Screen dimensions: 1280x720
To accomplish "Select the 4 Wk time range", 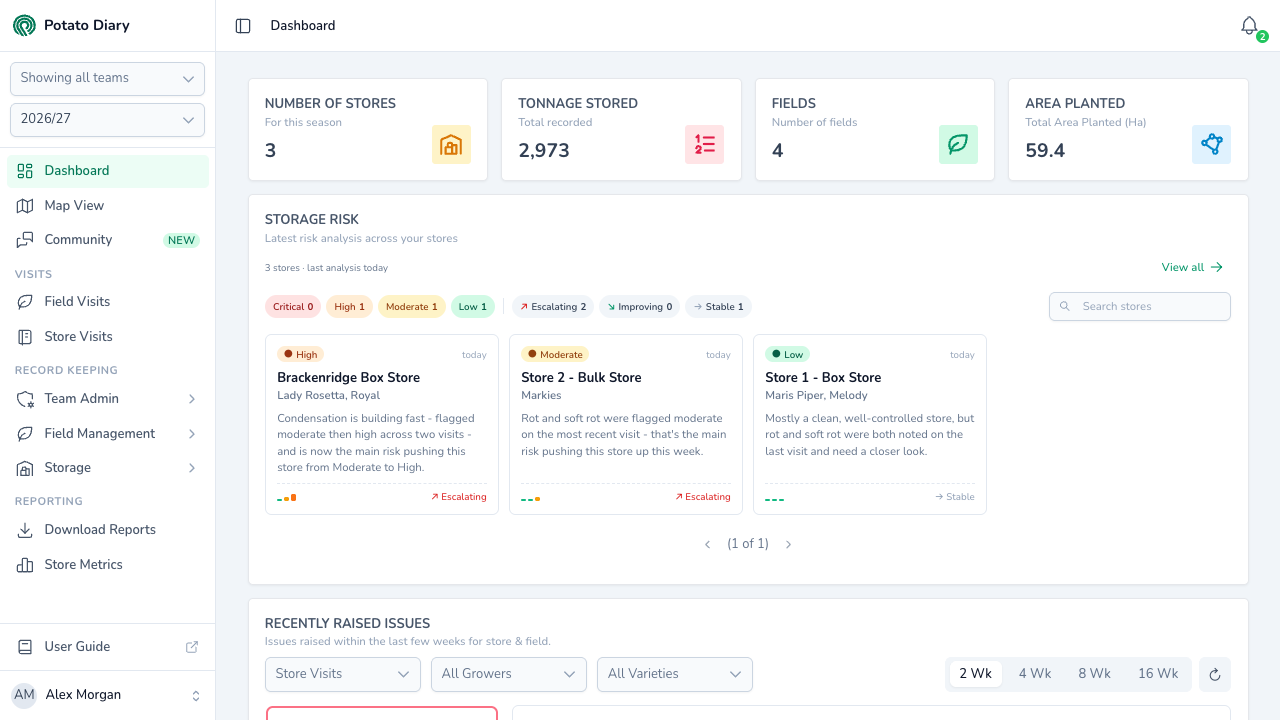I will tap(1035, 674).
